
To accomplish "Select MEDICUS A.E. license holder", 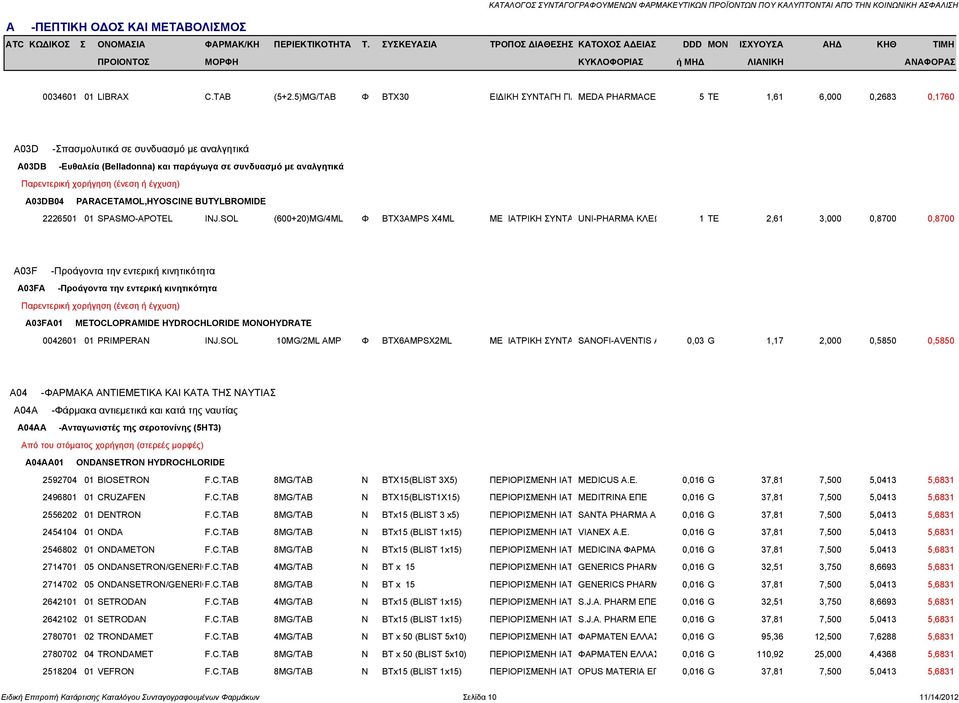I will [x=607, y=480].
